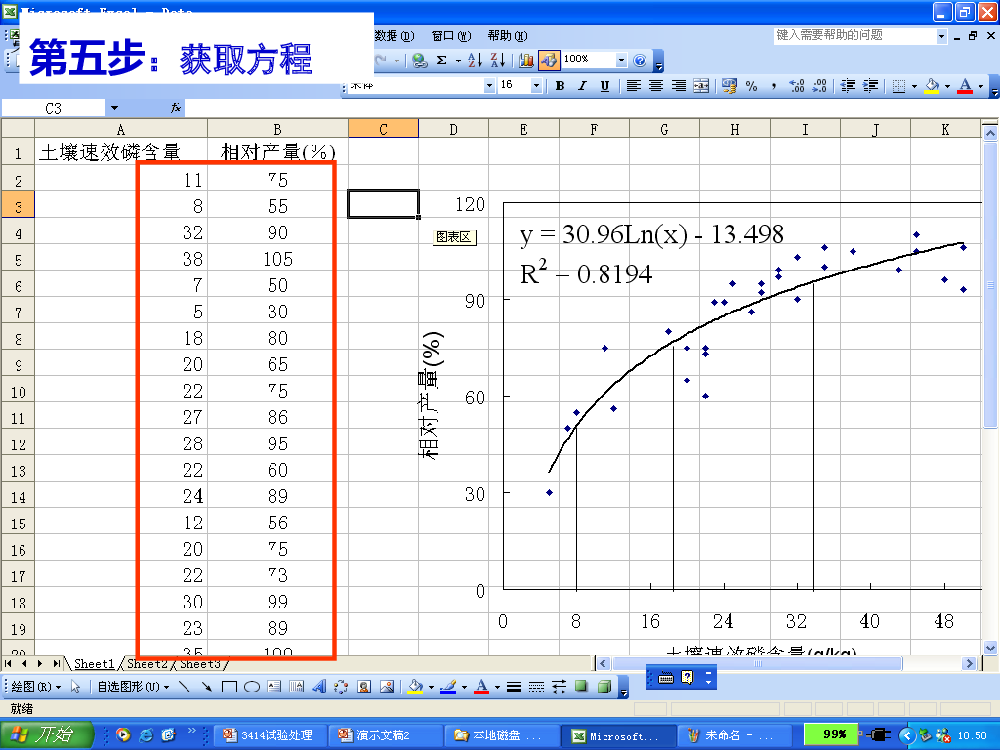Toggle underline formatting

click(x=605, y=85)
